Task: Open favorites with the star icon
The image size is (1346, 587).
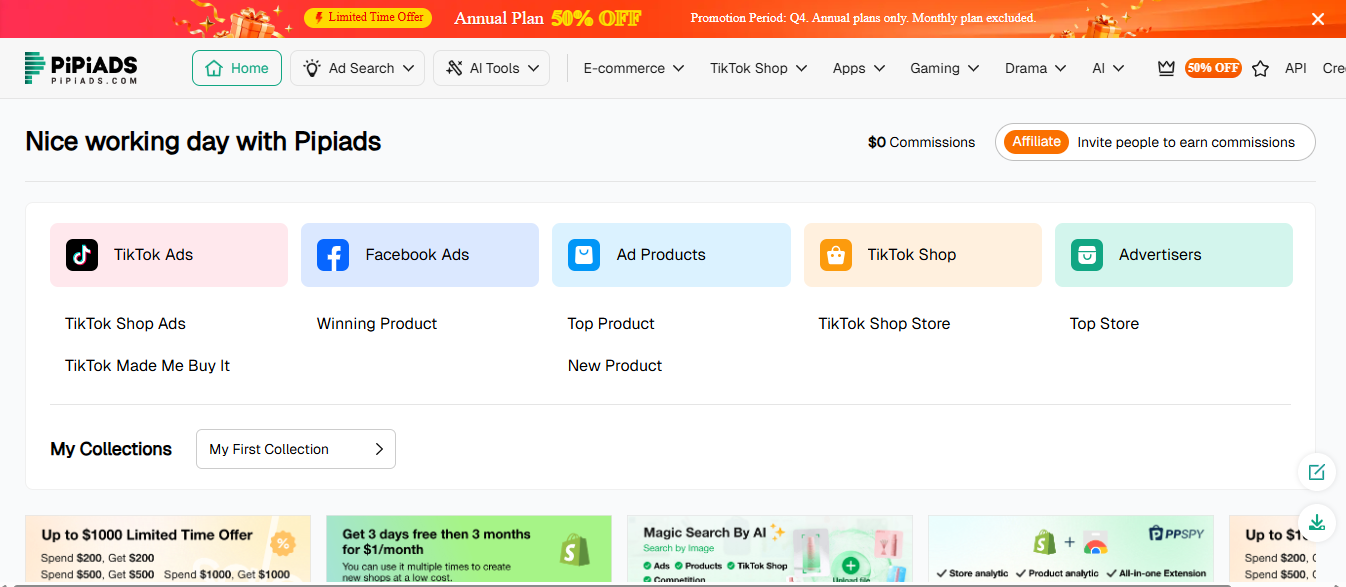Action: pyautogui.click(x=1260, y=68)
